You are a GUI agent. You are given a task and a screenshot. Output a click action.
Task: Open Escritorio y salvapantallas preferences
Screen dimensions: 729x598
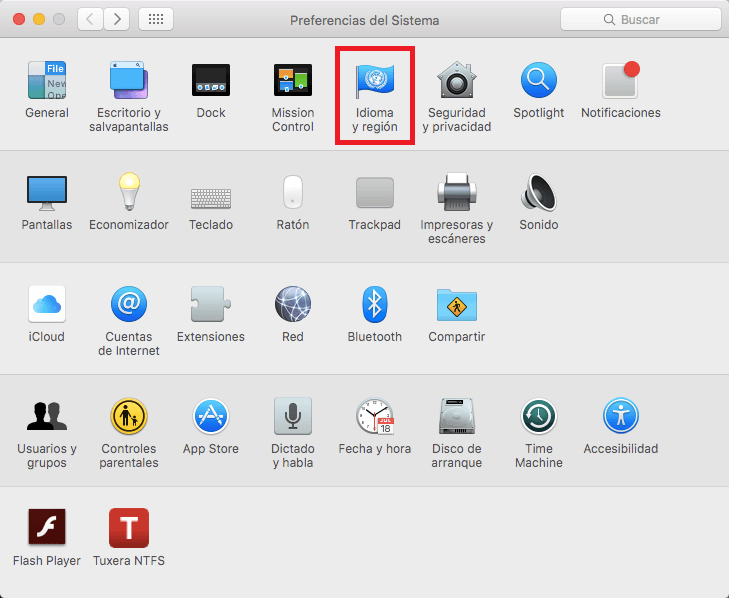tap(129, 80)
